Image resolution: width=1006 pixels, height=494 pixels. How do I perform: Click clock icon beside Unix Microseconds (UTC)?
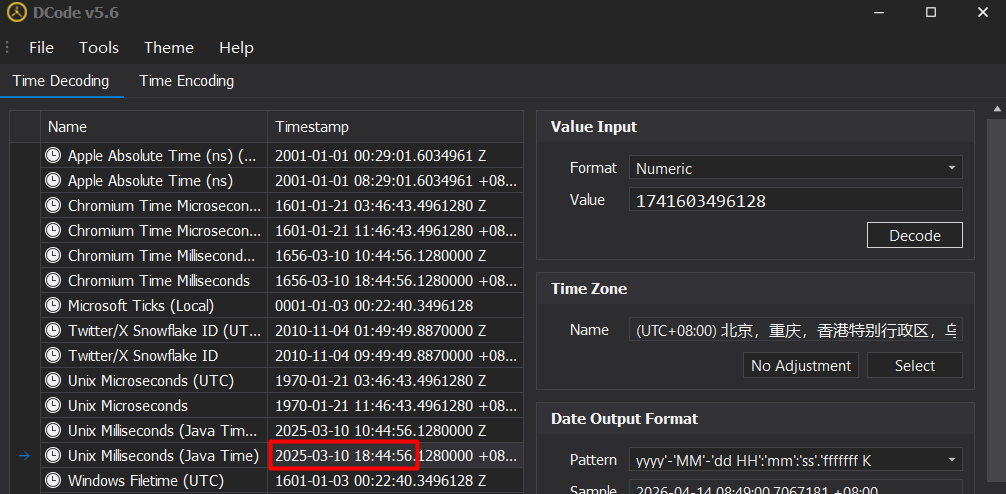pos(53,381)
